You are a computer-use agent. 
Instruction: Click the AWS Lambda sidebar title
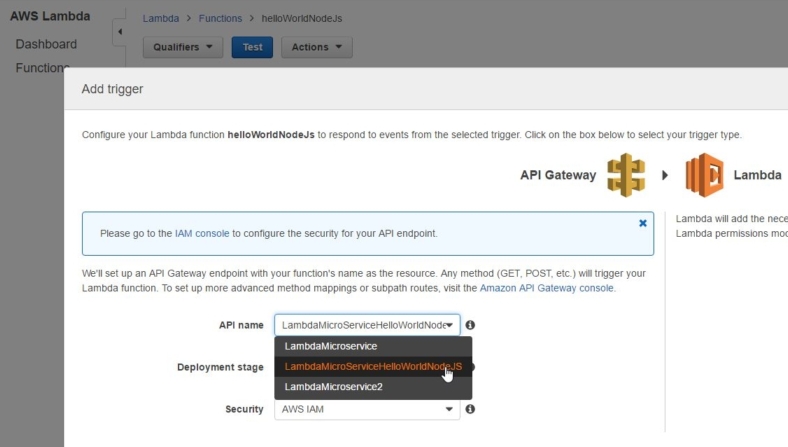50,16
